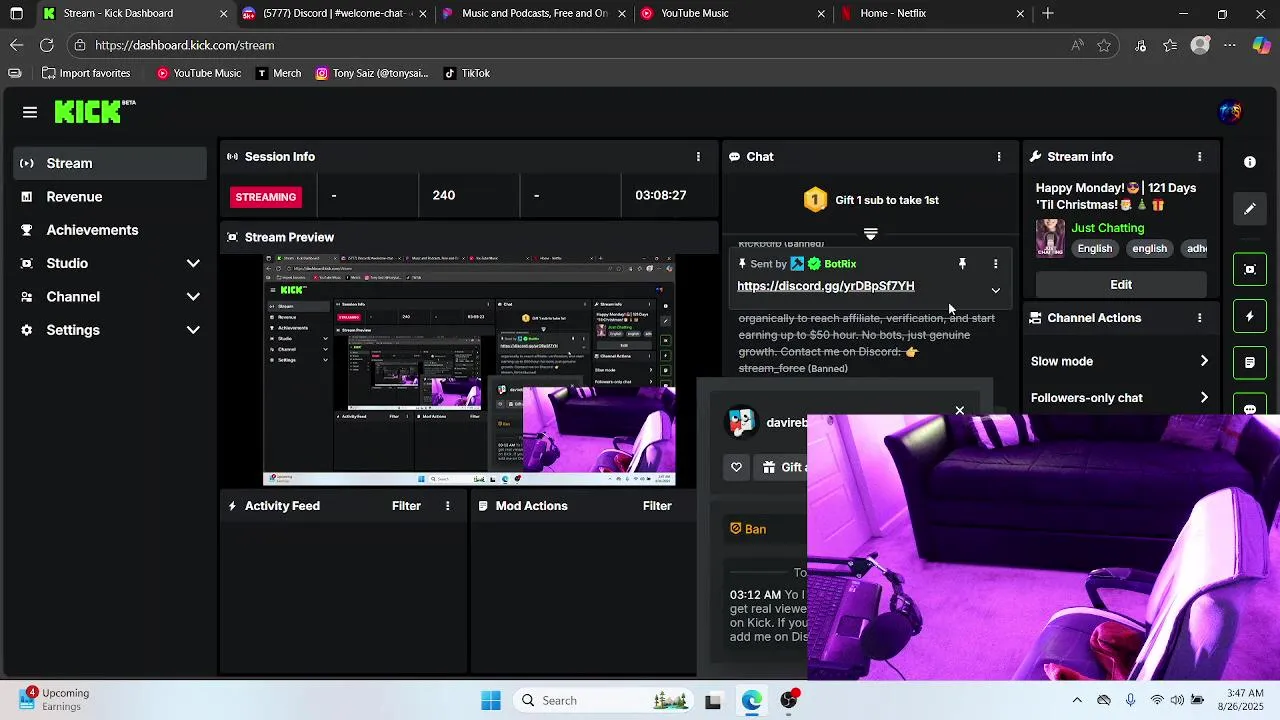Open Upcoming Earnings taskbar widget
Viewport: 1280px width, 720px height.
[55, 700]
